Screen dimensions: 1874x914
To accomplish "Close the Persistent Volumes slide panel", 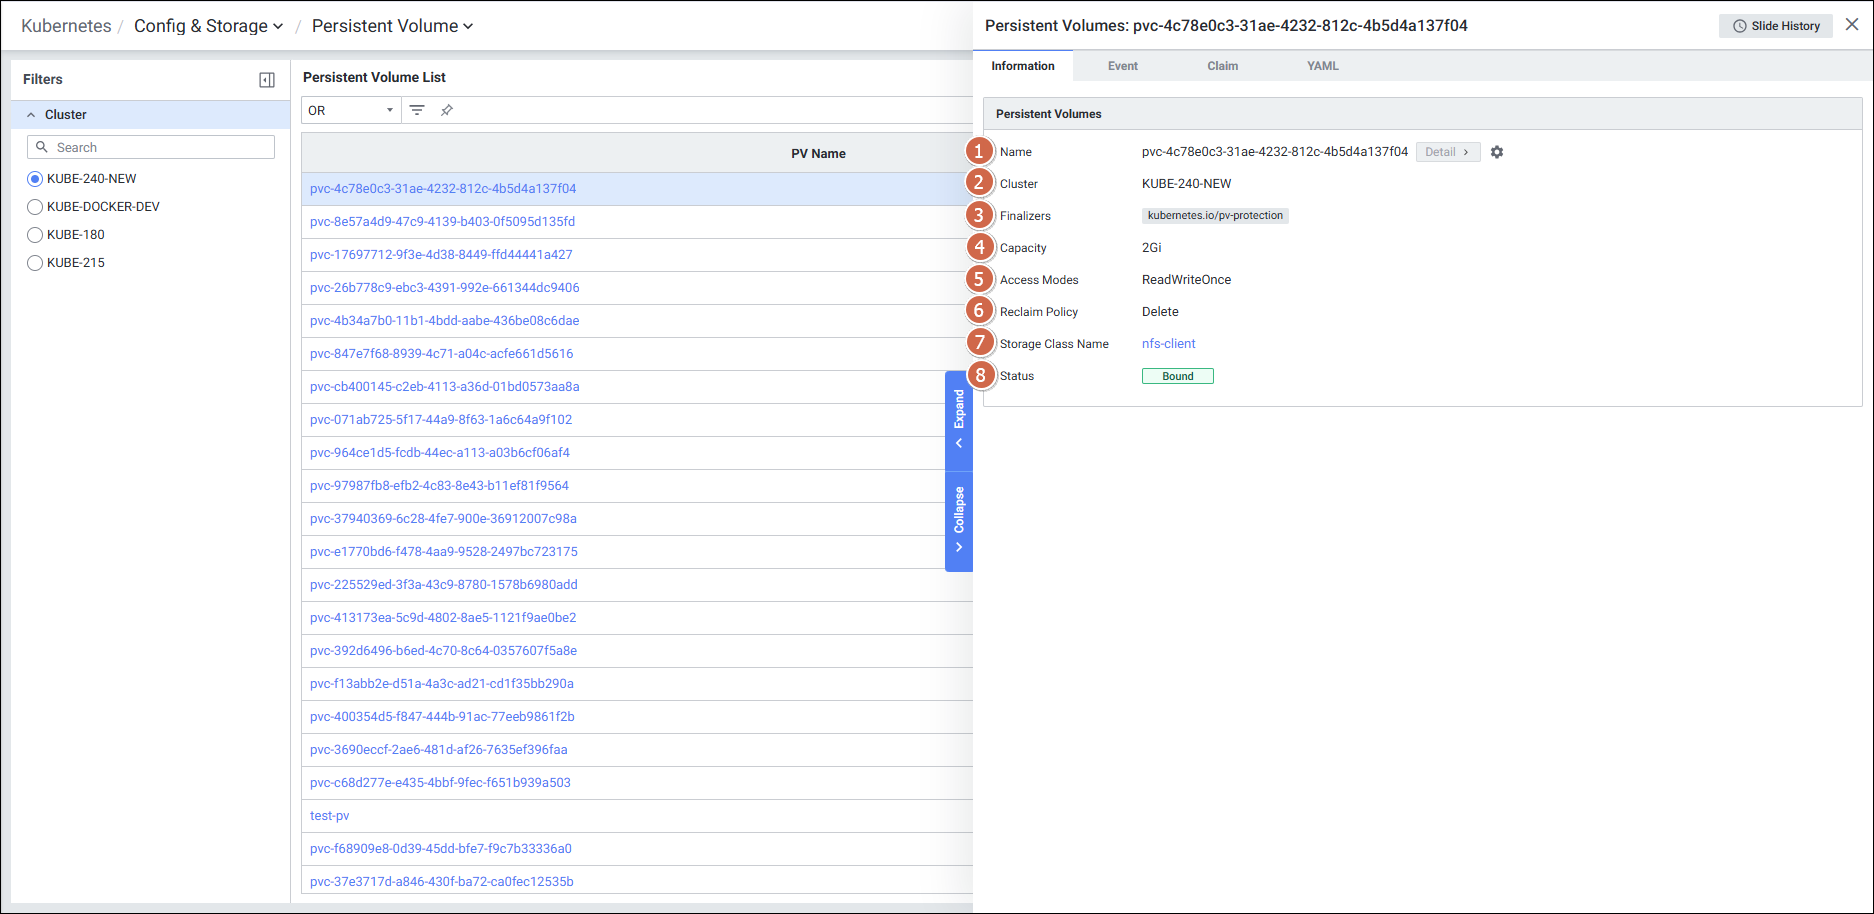I will point(1852,25).
